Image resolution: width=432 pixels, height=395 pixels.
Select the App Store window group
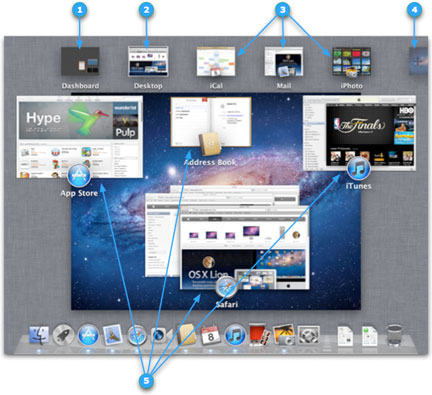point(80,137)
